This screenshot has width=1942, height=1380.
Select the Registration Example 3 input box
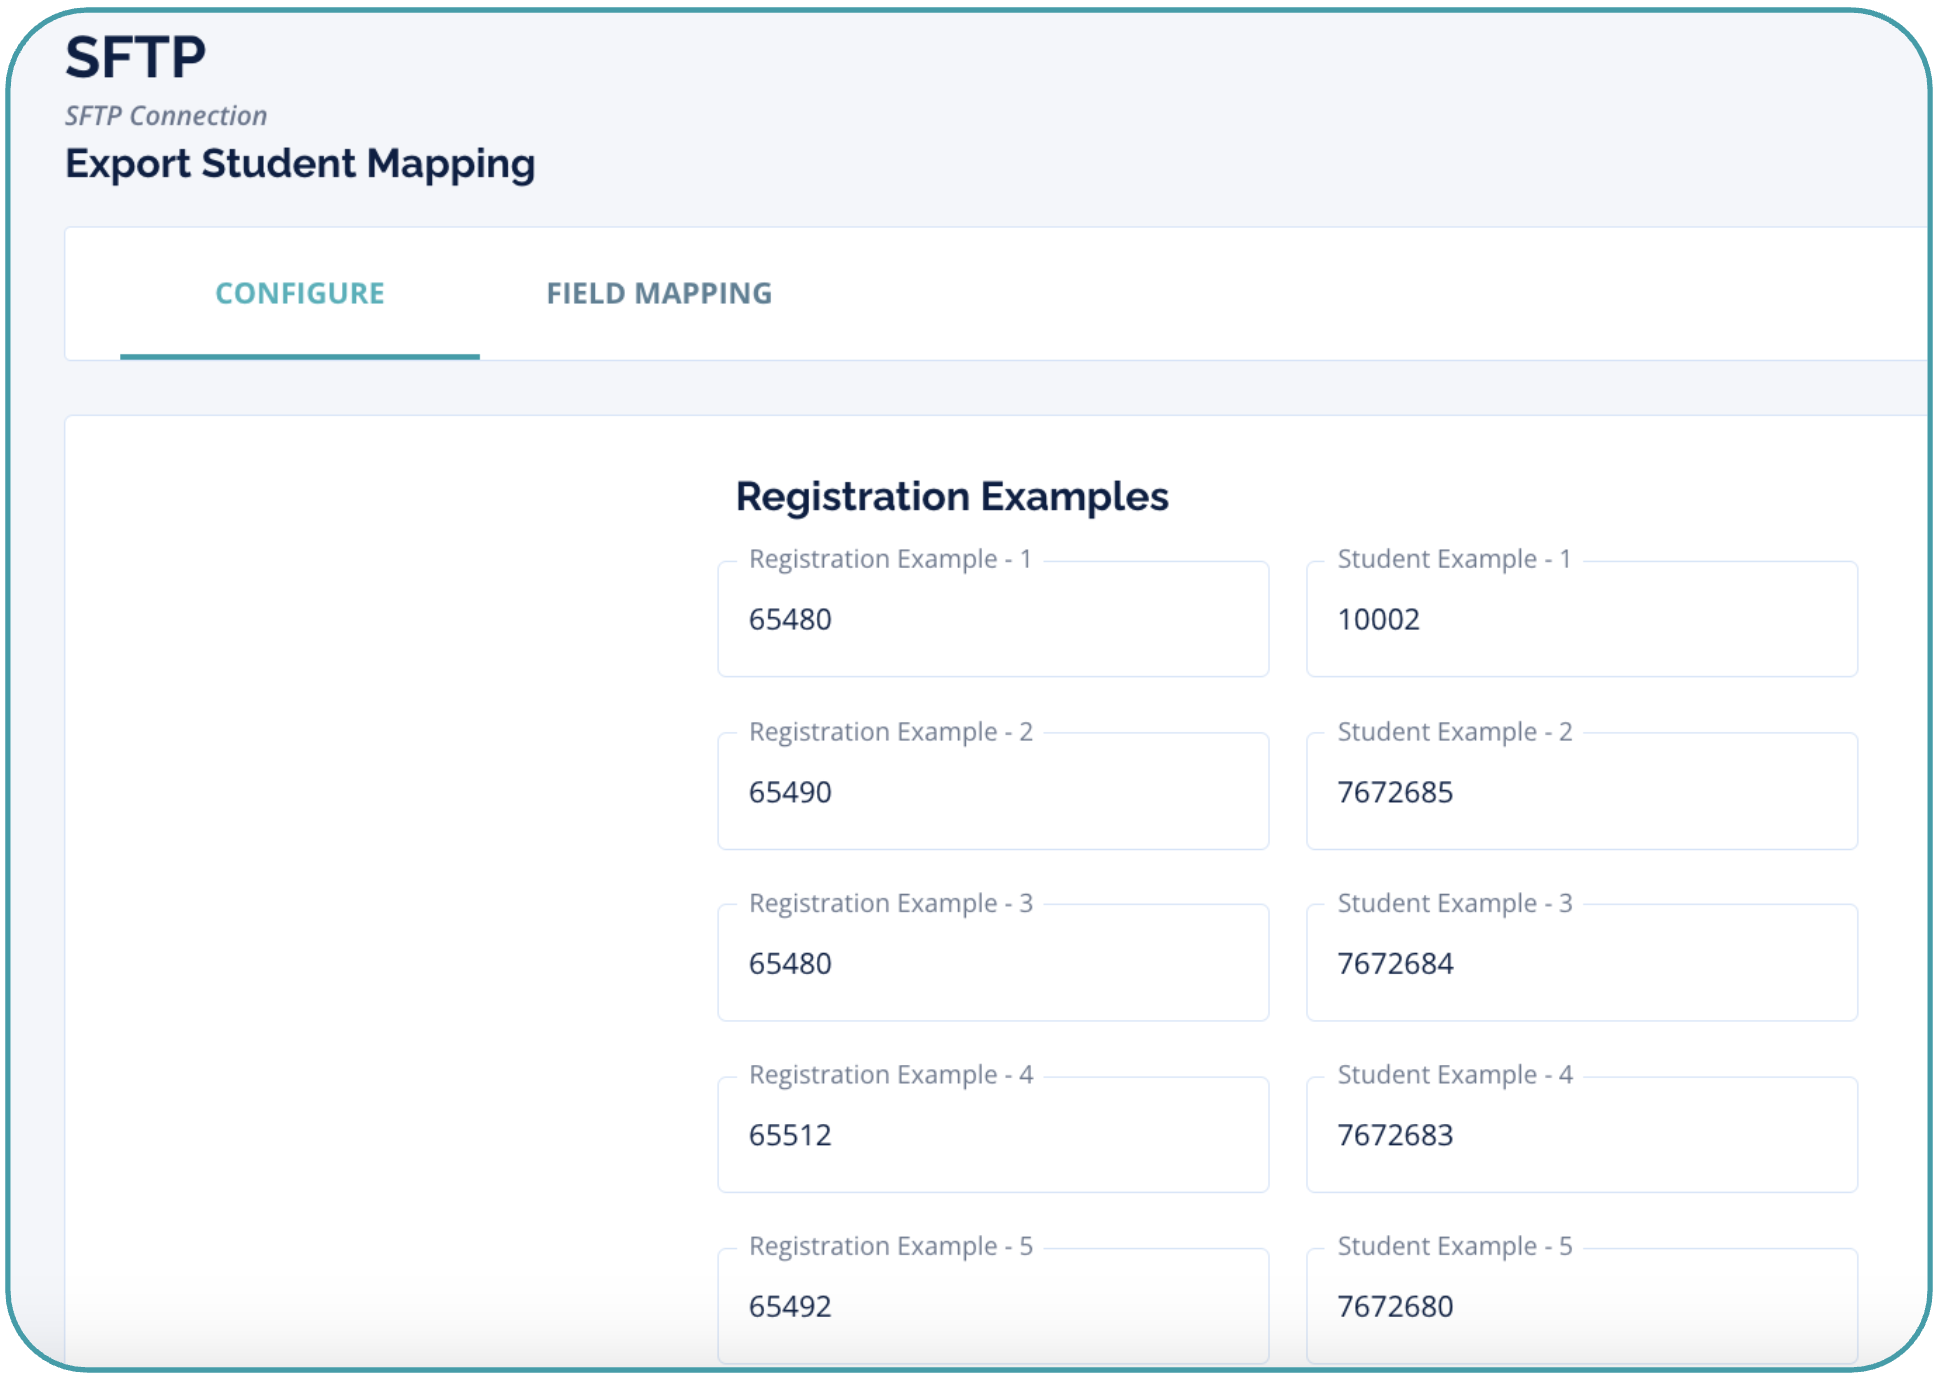(992, 964)
